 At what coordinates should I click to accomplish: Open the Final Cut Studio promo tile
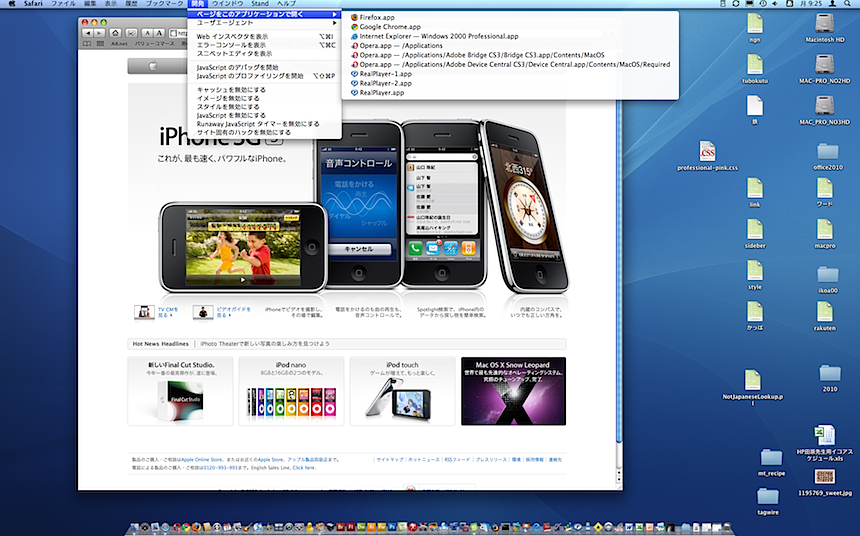[x=180, y=391]
